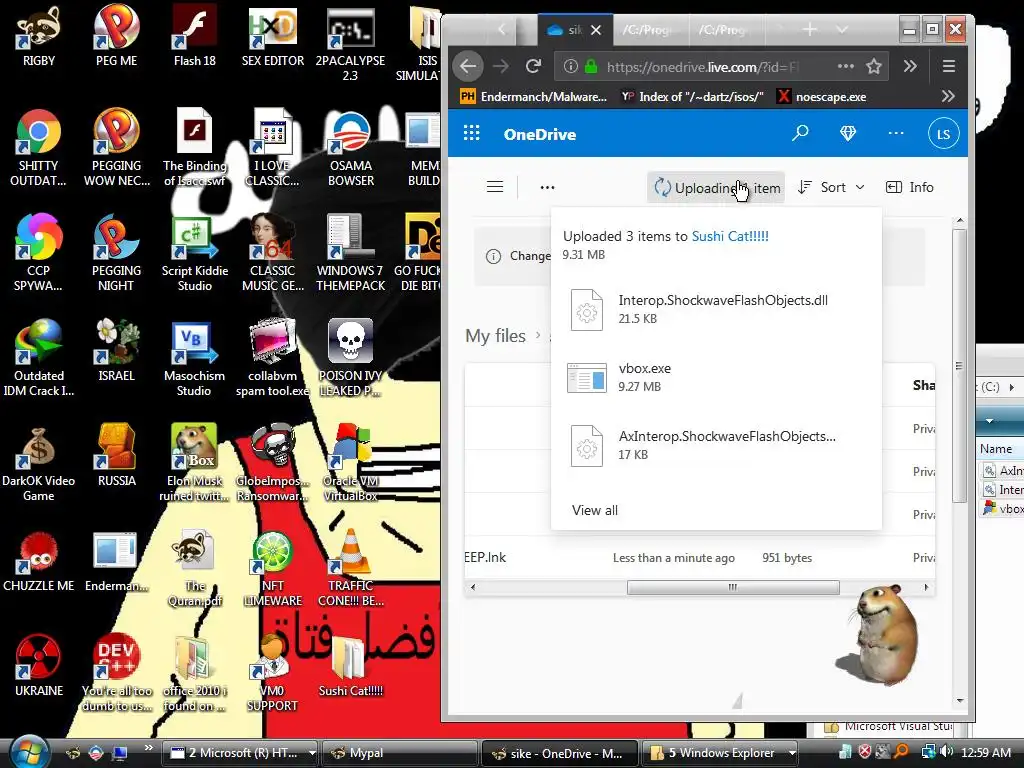Image resolution: width=1024 pixels, height=768 pixels.
Task: Open a new browser tab
Action: point(809,29)
